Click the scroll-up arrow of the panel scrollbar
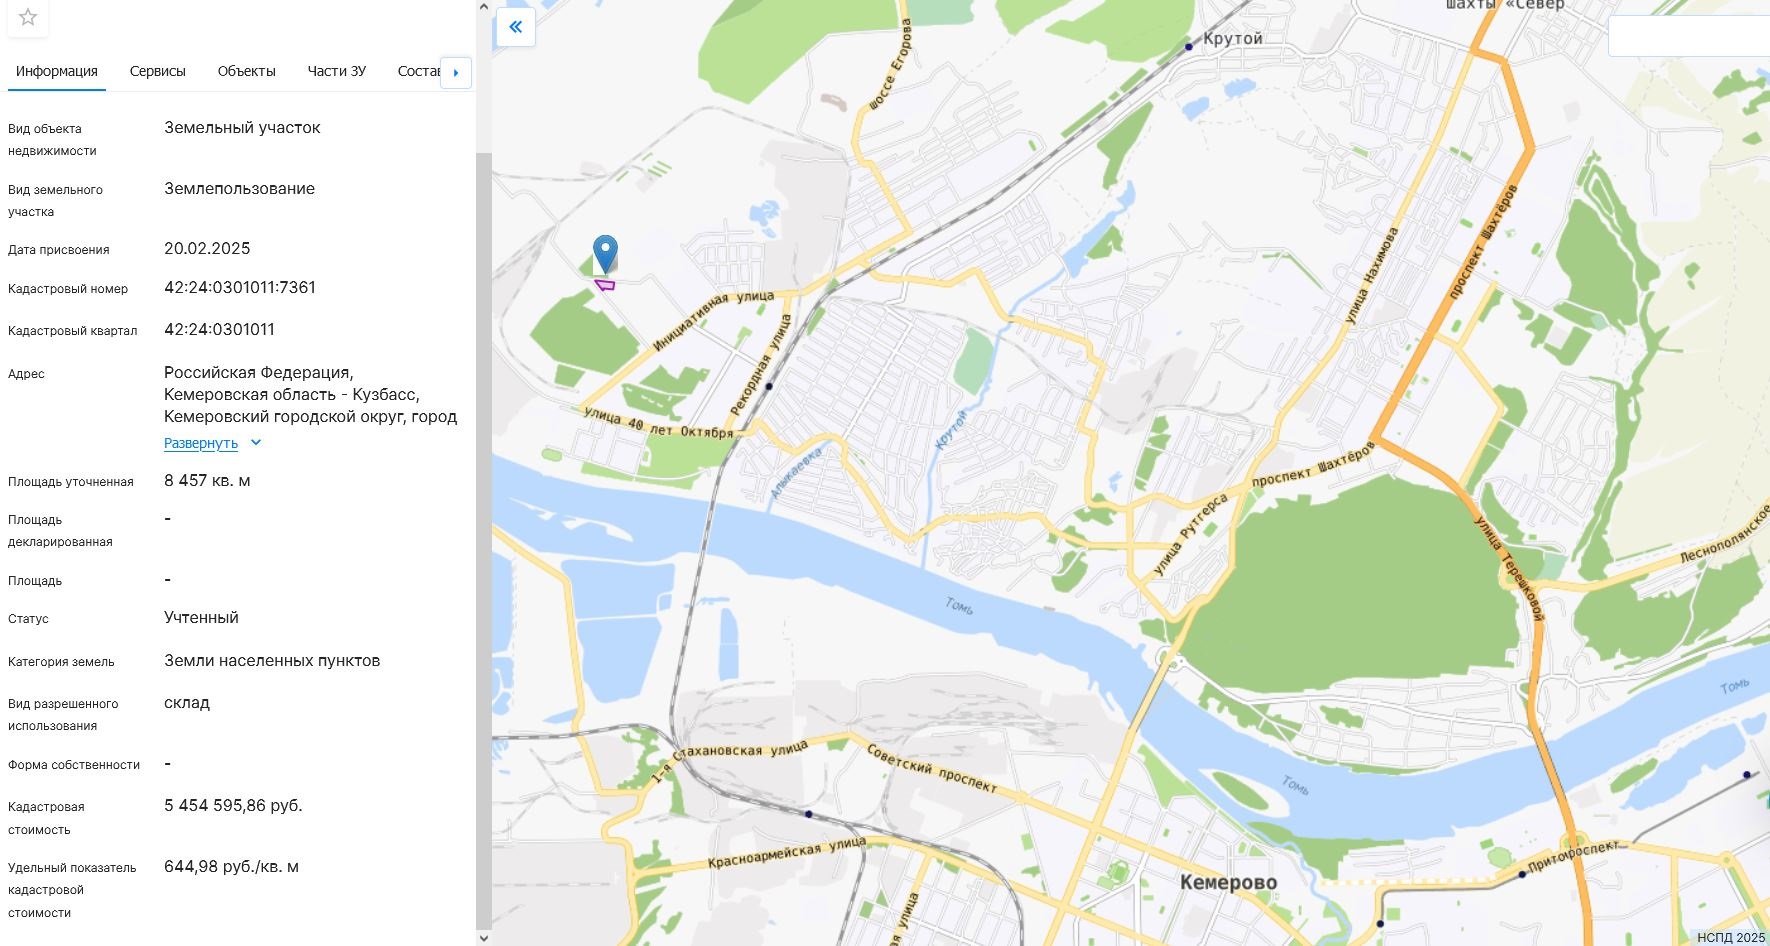 pos(484,7)
